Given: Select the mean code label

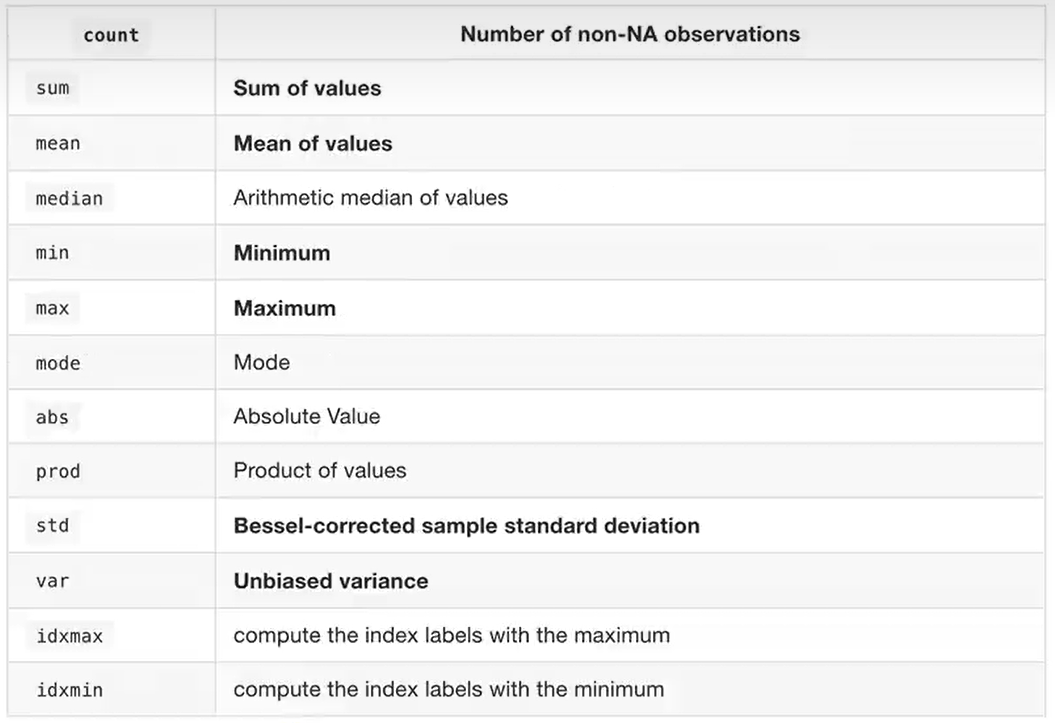Looking at the screenshot, I should click(58, 143).
